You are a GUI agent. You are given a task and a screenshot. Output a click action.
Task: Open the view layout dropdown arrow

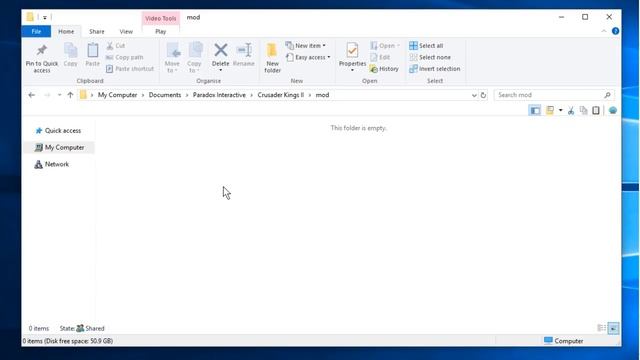[x=560, y=110]
